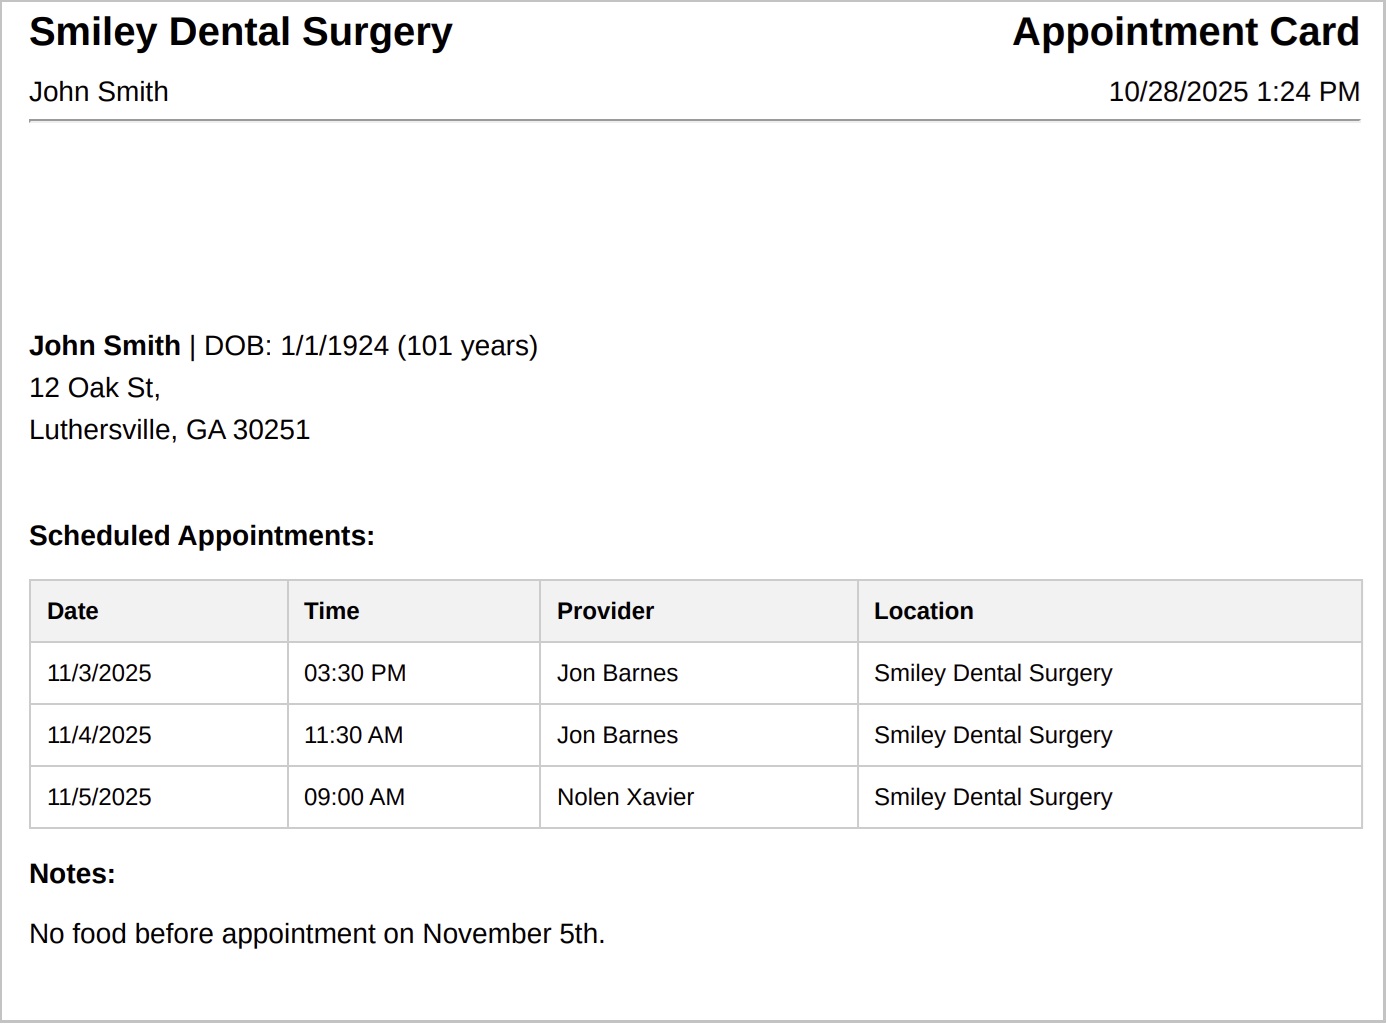This screenshot has width=1387, height=1025.
Task: Click the No food before appointment note
Action: (x=317, y=934)
